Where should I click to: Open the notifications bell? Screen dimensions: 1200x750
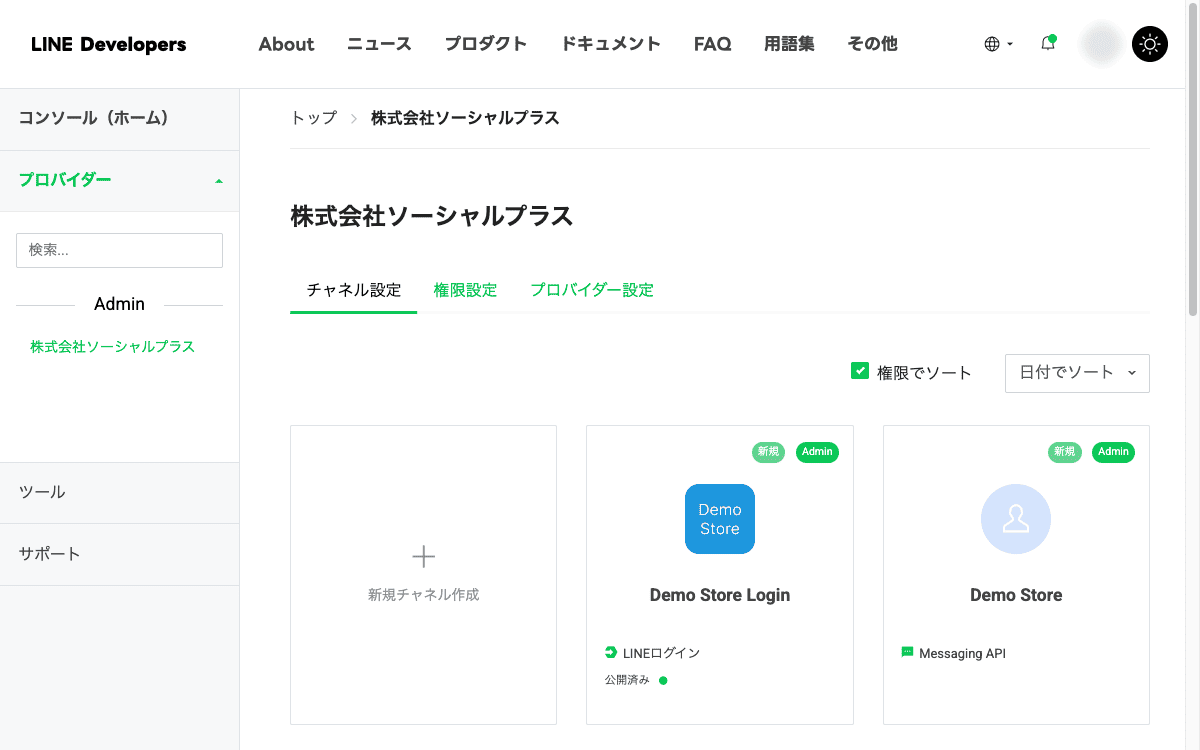tap(1048, 43)
